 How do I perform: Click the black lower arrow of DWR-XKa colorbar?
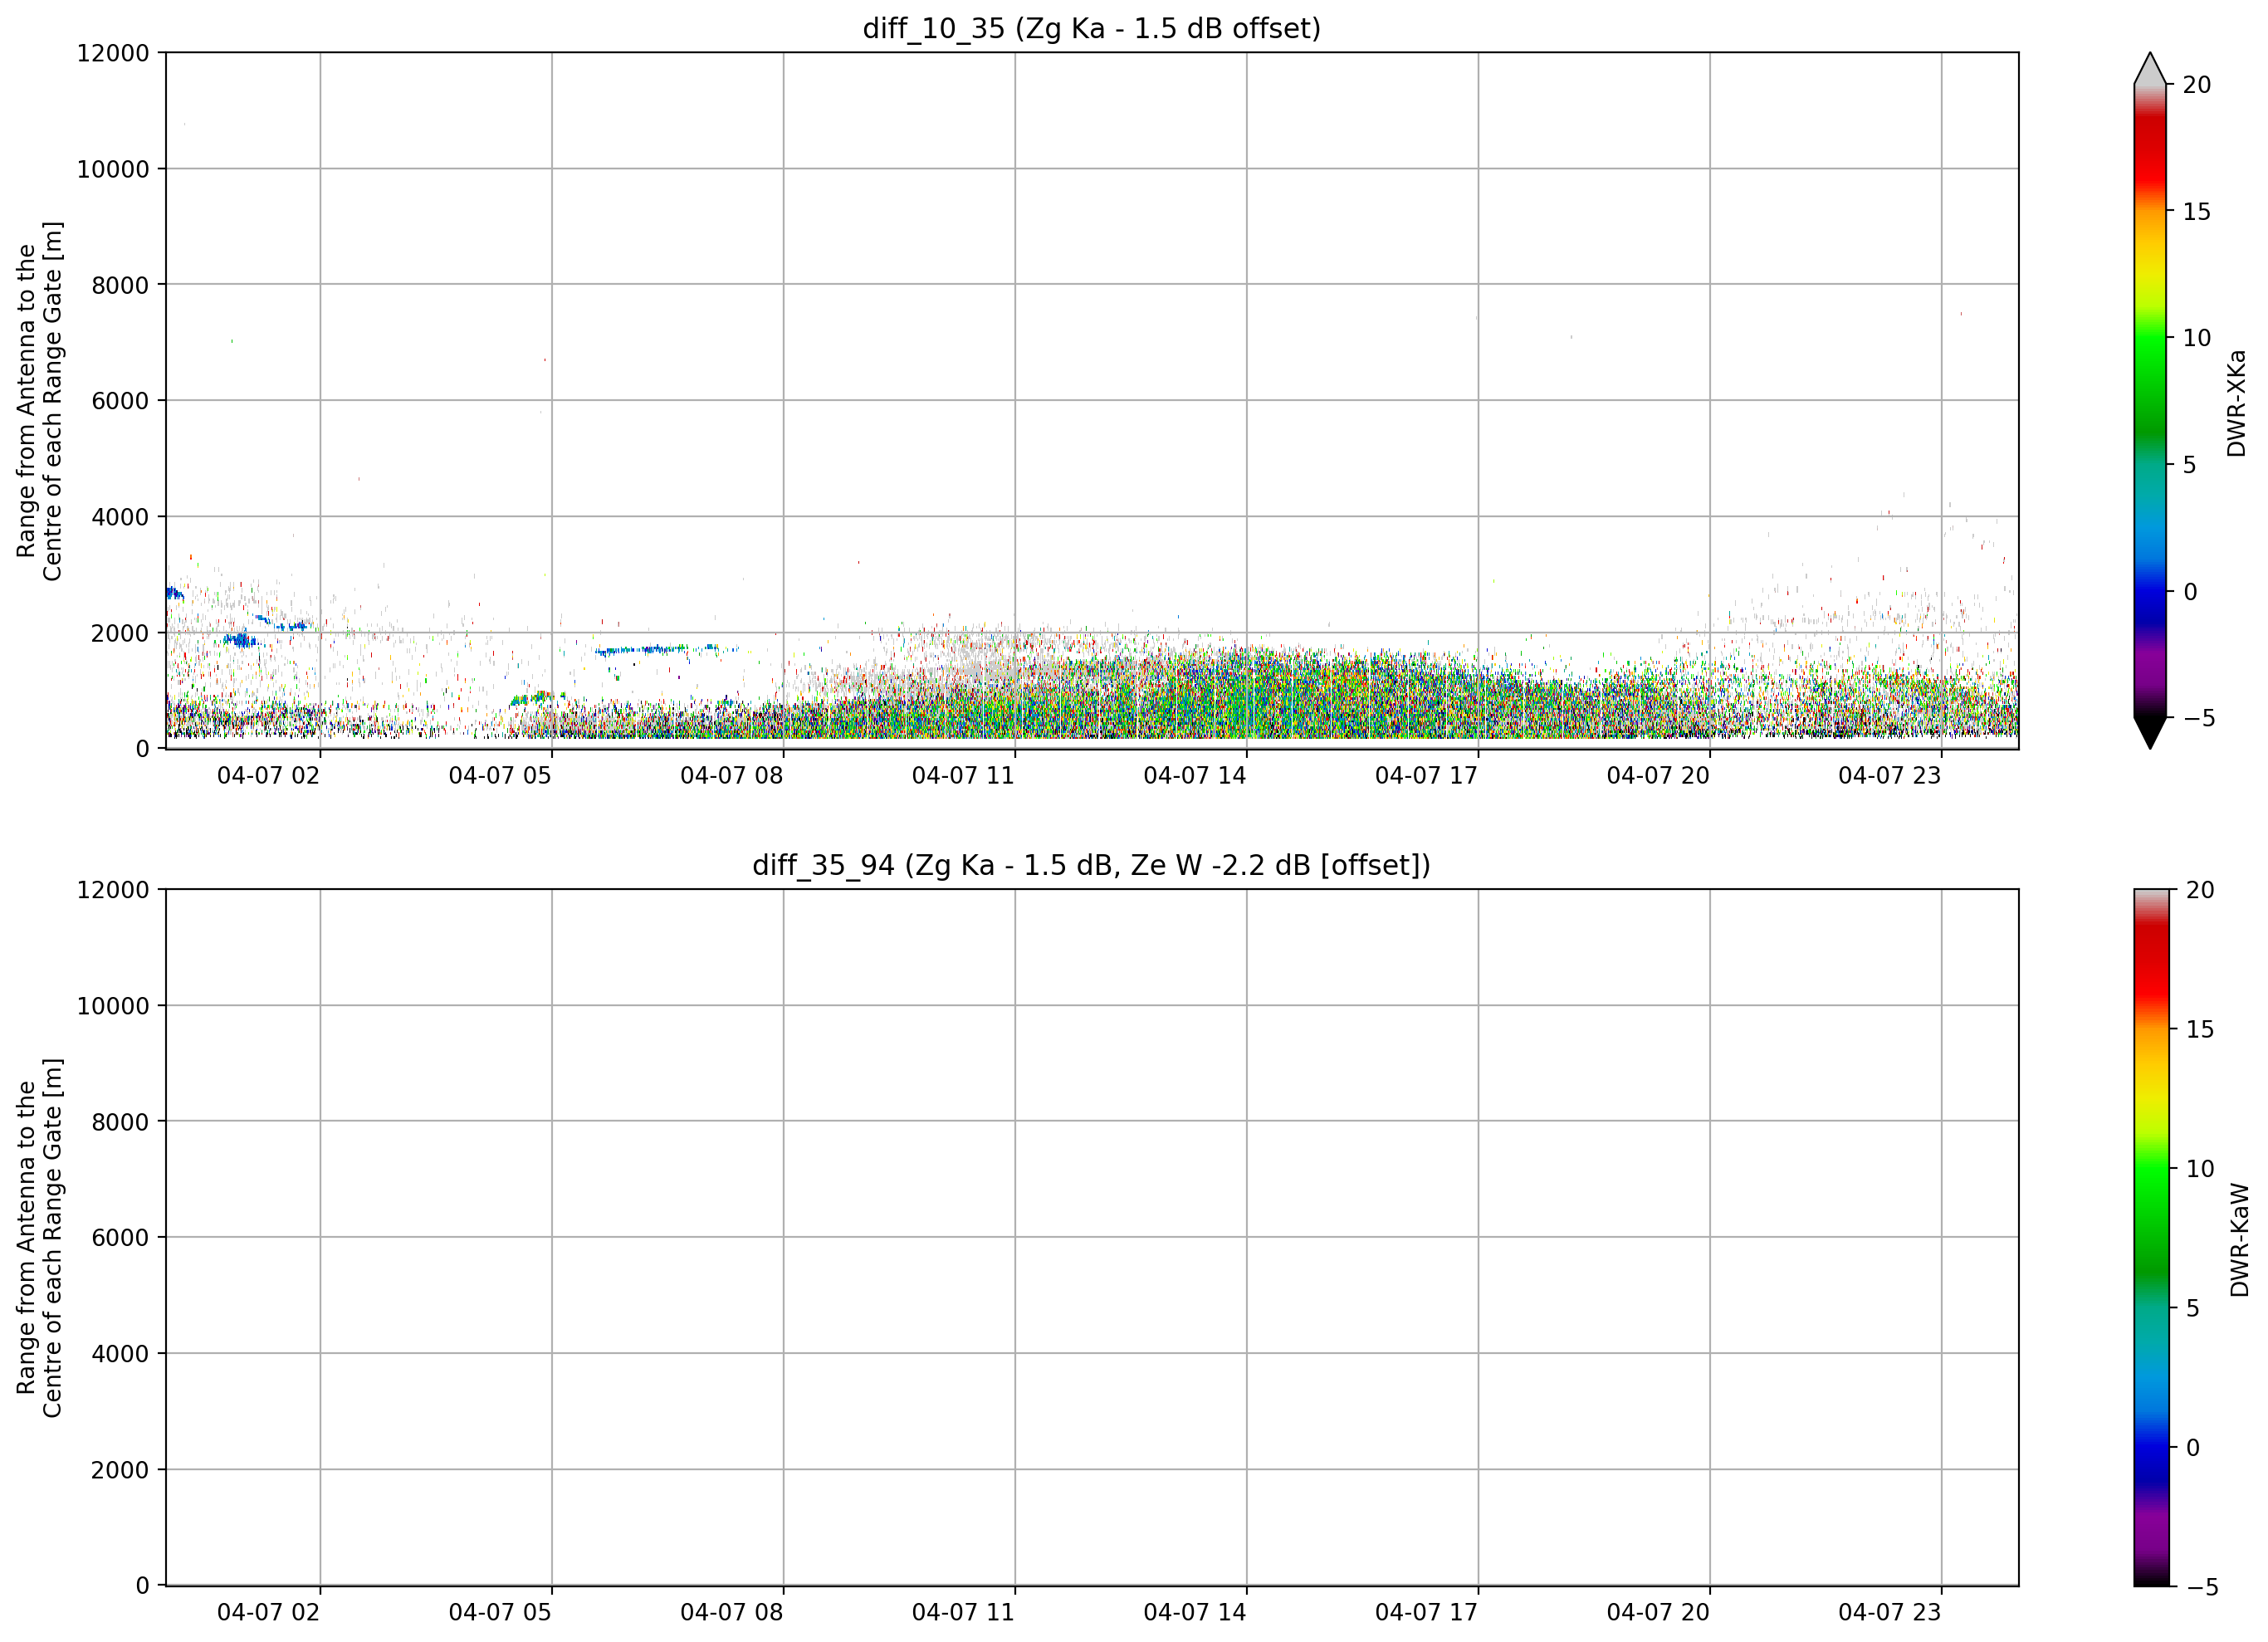coord(2149,732)
